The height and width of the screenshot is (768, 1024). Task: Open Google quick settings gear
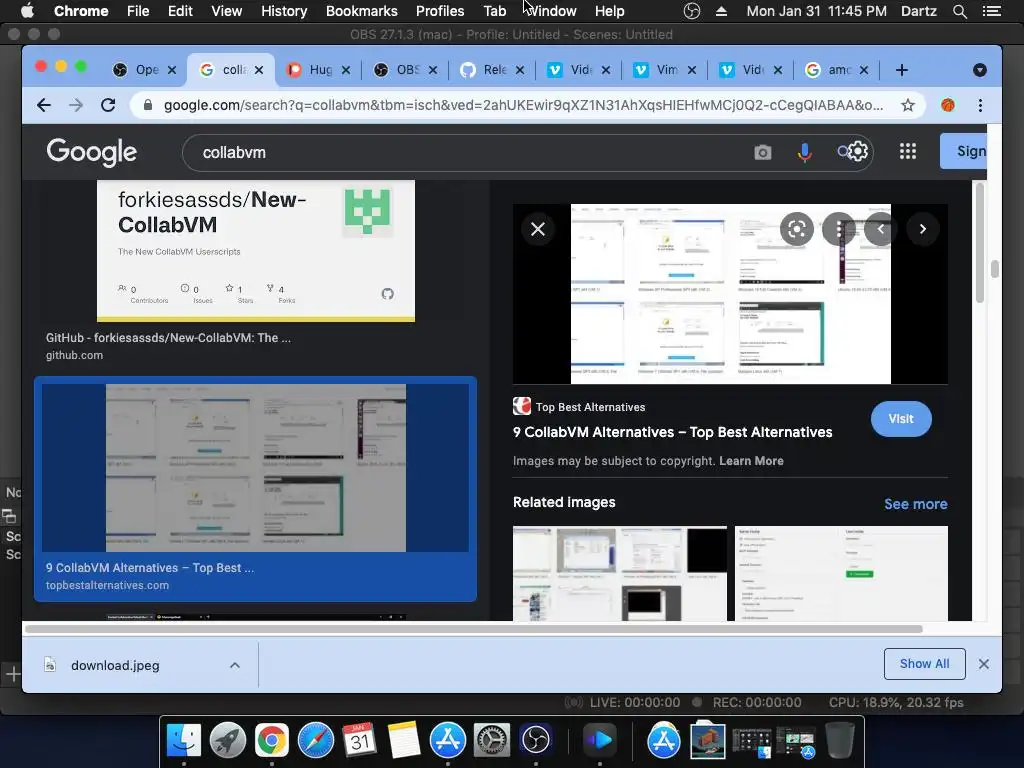(x=858, y=152)
